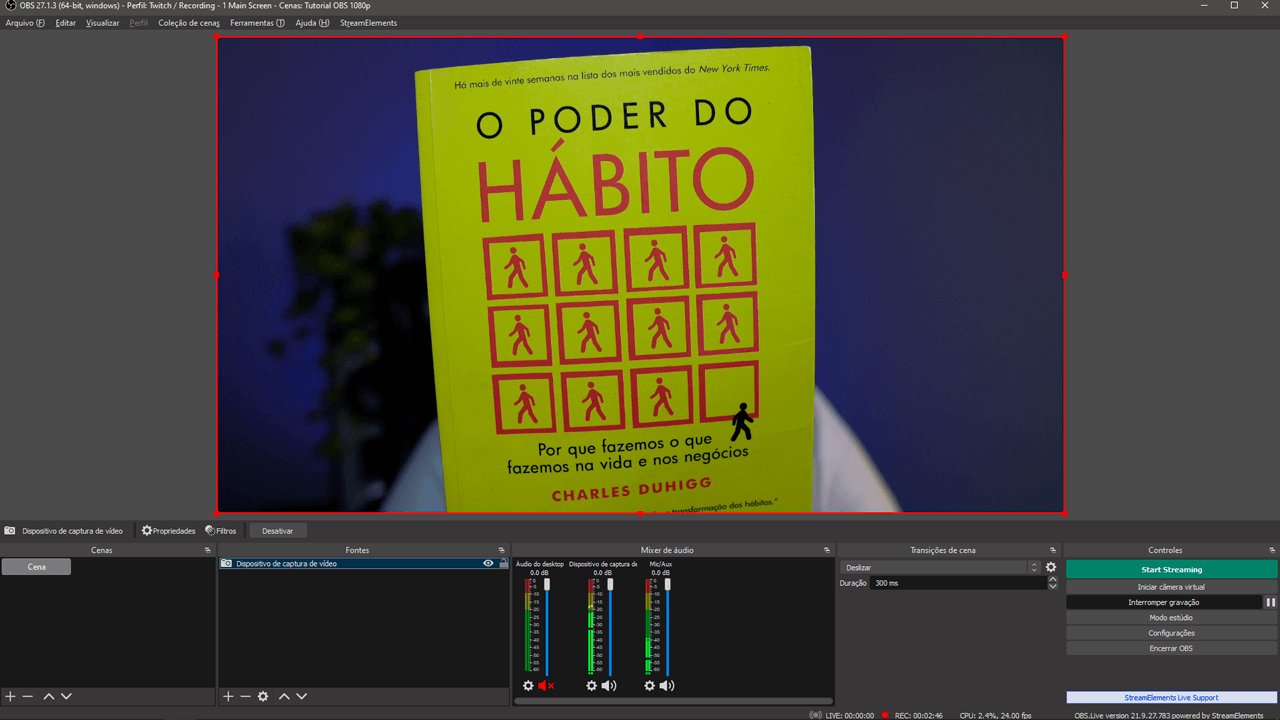Open the Áudio do desktop settings gear
This screenshot has height=720, width=1280.
pyautogui.click(x=529, y=686)
